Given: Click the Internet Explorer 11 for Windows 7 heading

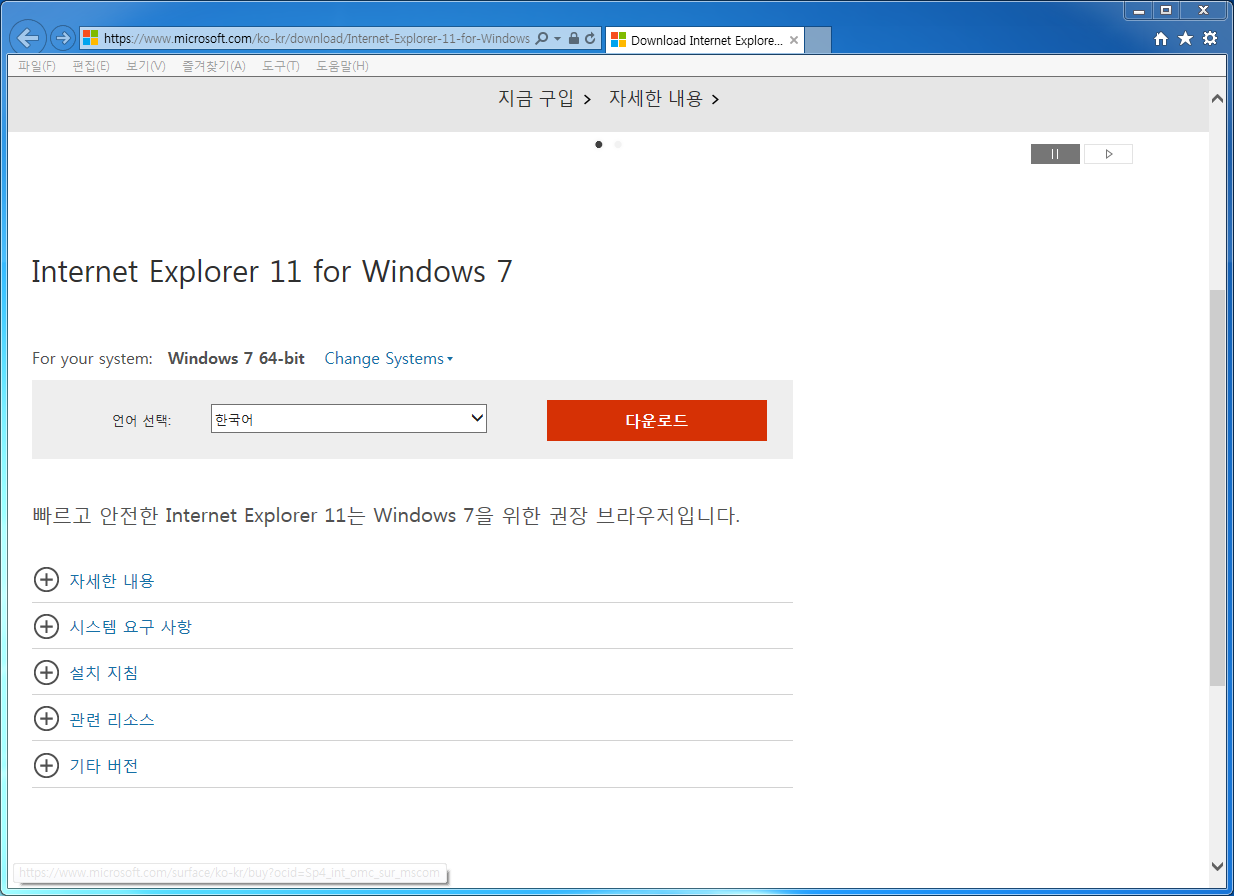Looking at the screenshot, I should pyautogui.click(x=272, y=271).
